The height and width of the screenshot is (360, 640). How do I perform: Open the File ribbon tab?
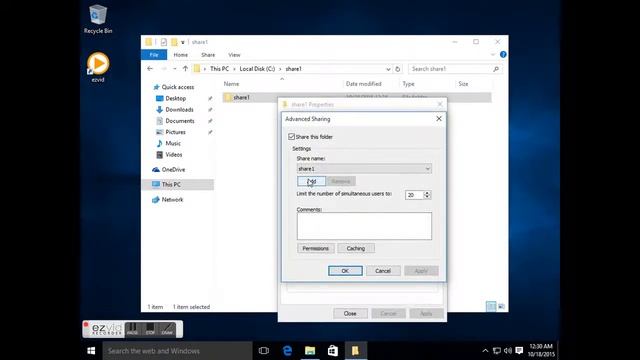(154, 55)
